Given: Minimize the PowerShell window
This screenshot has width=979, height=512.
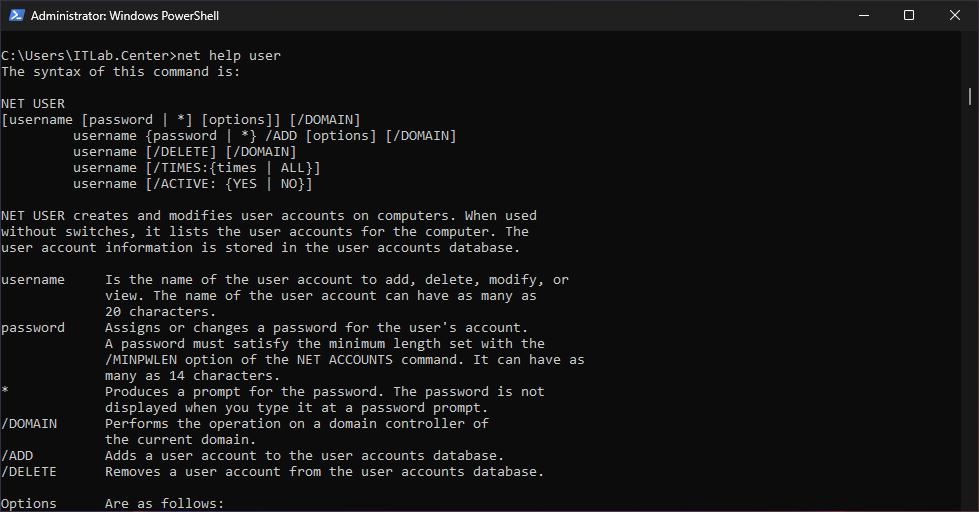Looking at the screenshot, I should pos(863,15).
